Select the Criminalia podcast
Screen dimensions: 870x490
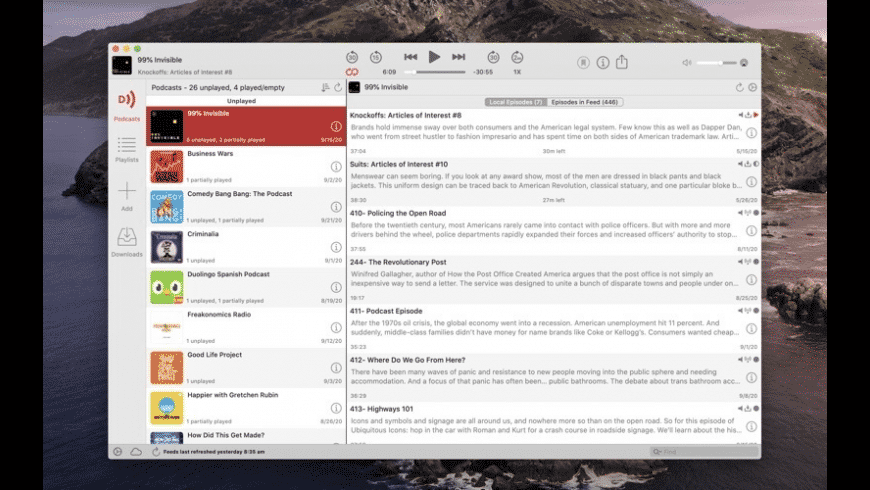(246, 247)
